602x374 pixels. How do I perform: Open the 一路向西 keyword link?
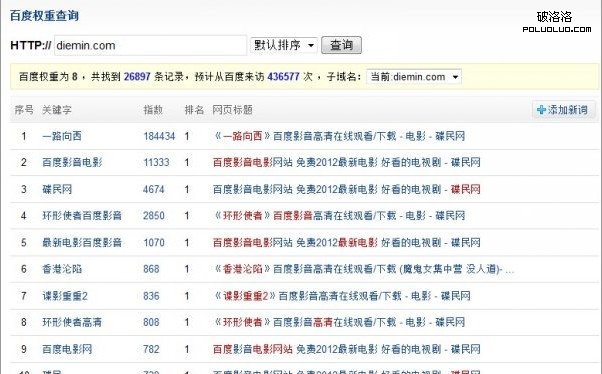62,136
